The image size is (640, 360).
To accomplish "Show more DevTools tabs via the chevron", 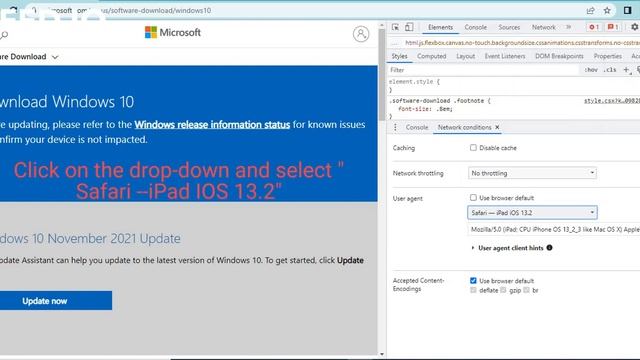I will tap(568, 27).
